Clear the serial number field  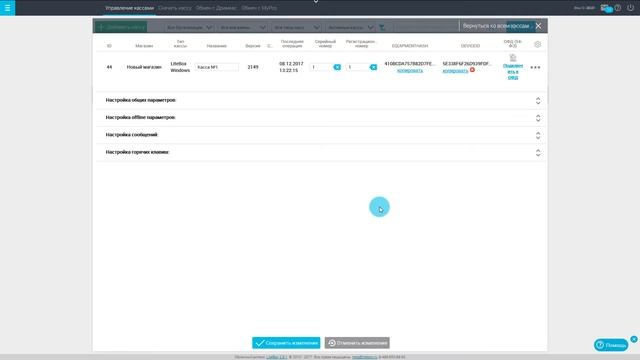click(337, 67)
